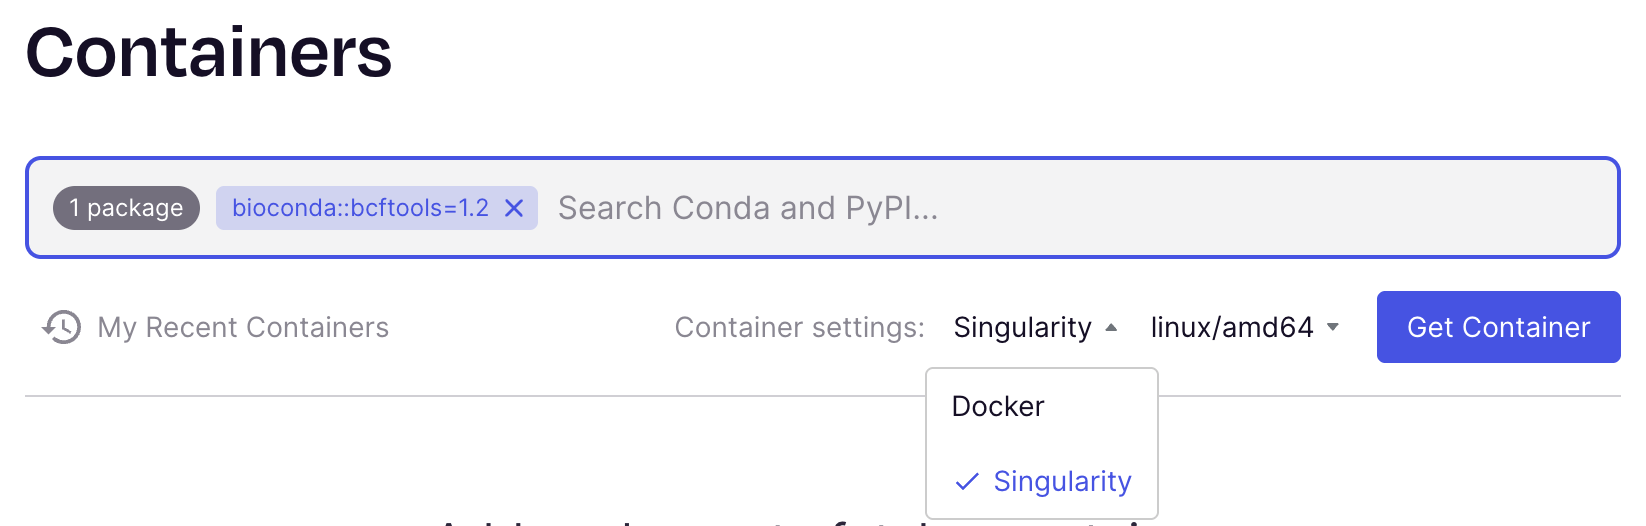Select the bioconda::bcftools=1.2 package label
This screenshot has height=526, width=1646.
pos(360,208)
